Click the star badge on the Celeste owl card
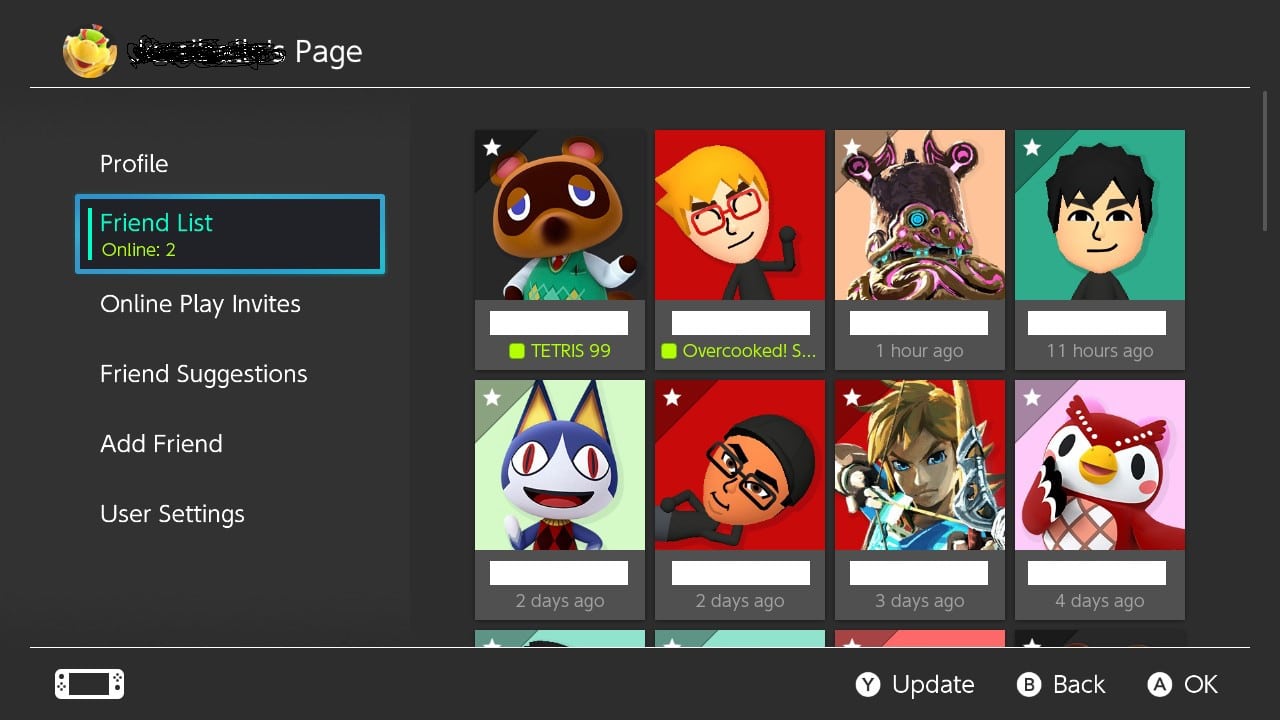The height and width of the screenshot is (720, 1280). [1031, 398]
